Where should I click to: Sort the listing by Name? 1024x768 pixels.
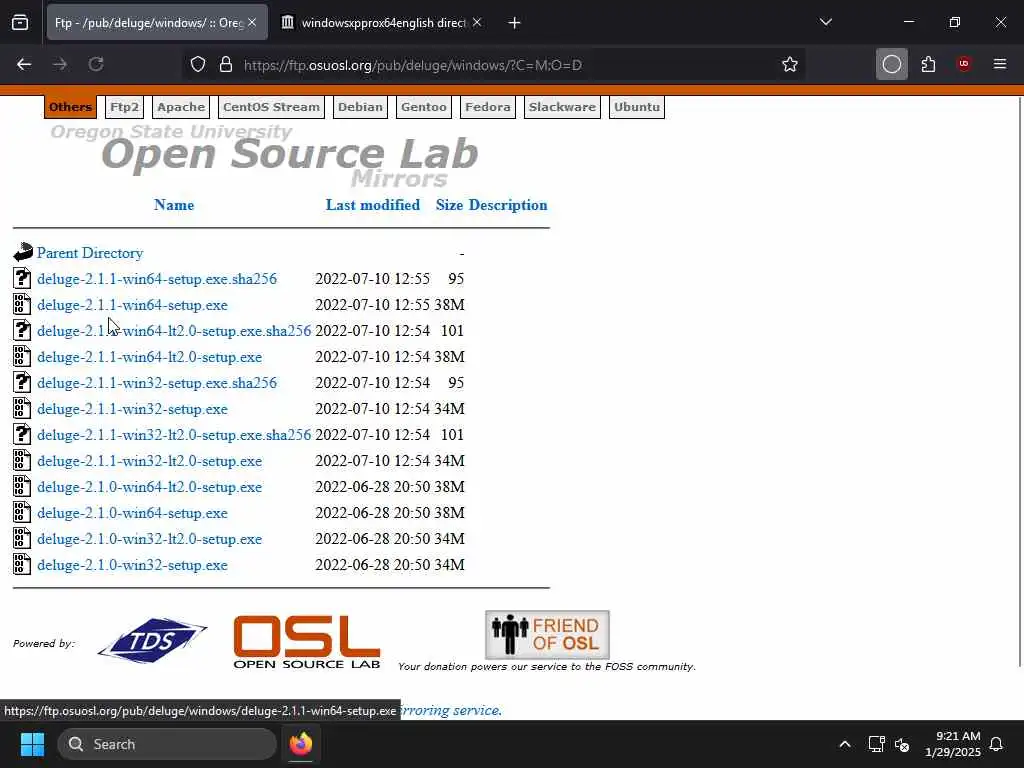point(174,205)
